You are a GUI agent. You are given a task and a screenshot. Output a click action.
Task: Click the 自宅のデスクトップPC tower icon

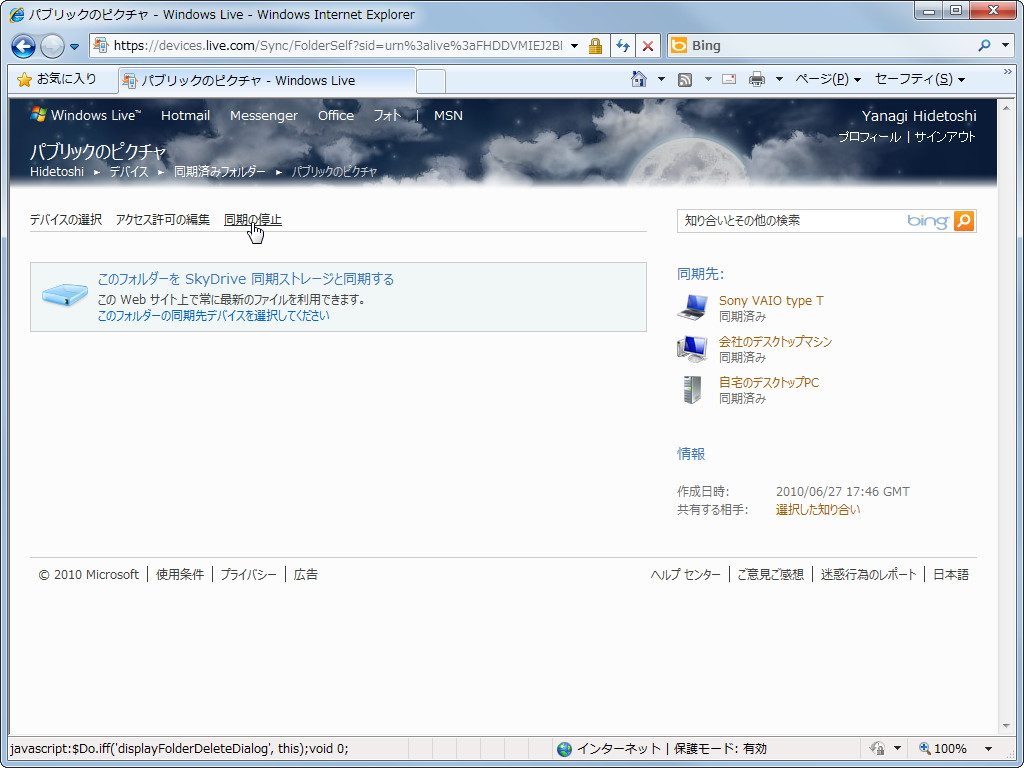point(692,389)
